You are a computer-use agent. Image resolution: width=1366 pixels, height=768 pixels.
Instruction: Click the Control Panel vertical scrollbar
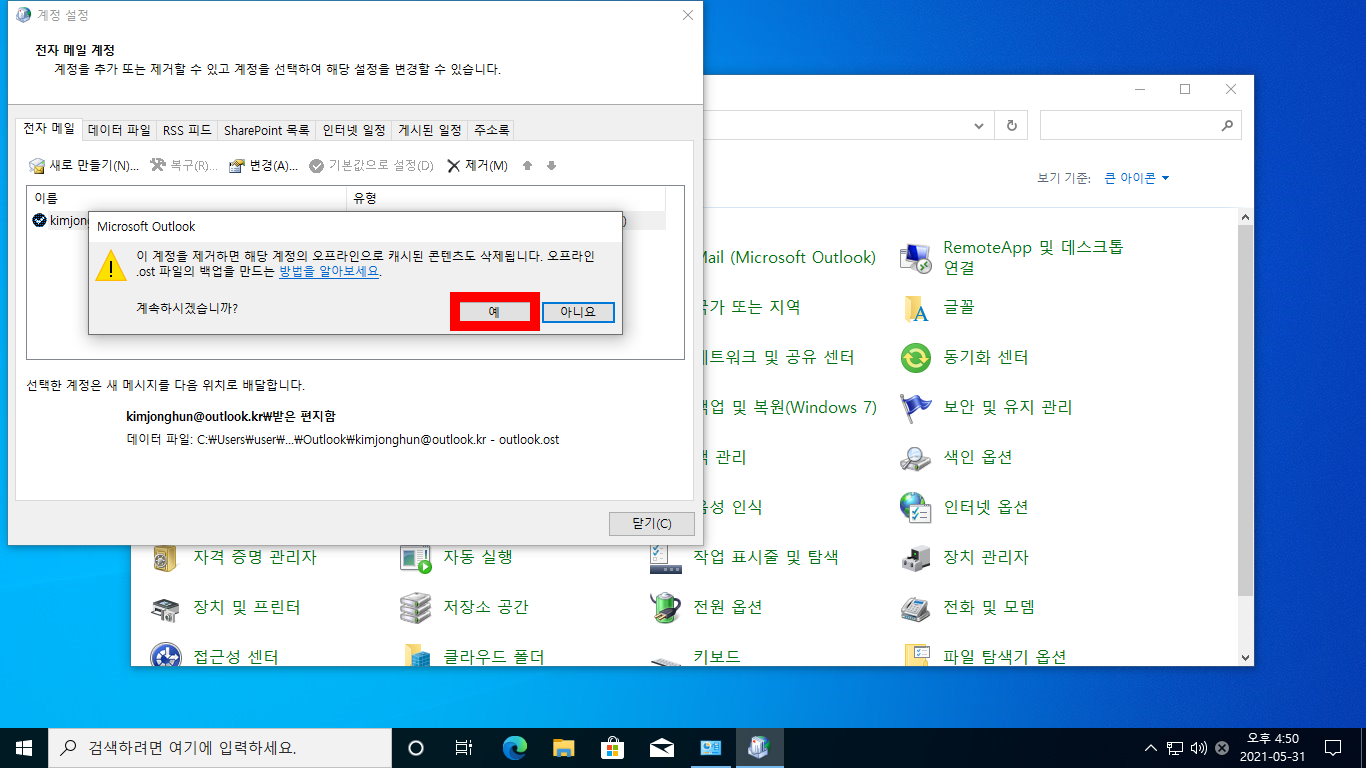pyautogui.click(x=1246, y=410)
